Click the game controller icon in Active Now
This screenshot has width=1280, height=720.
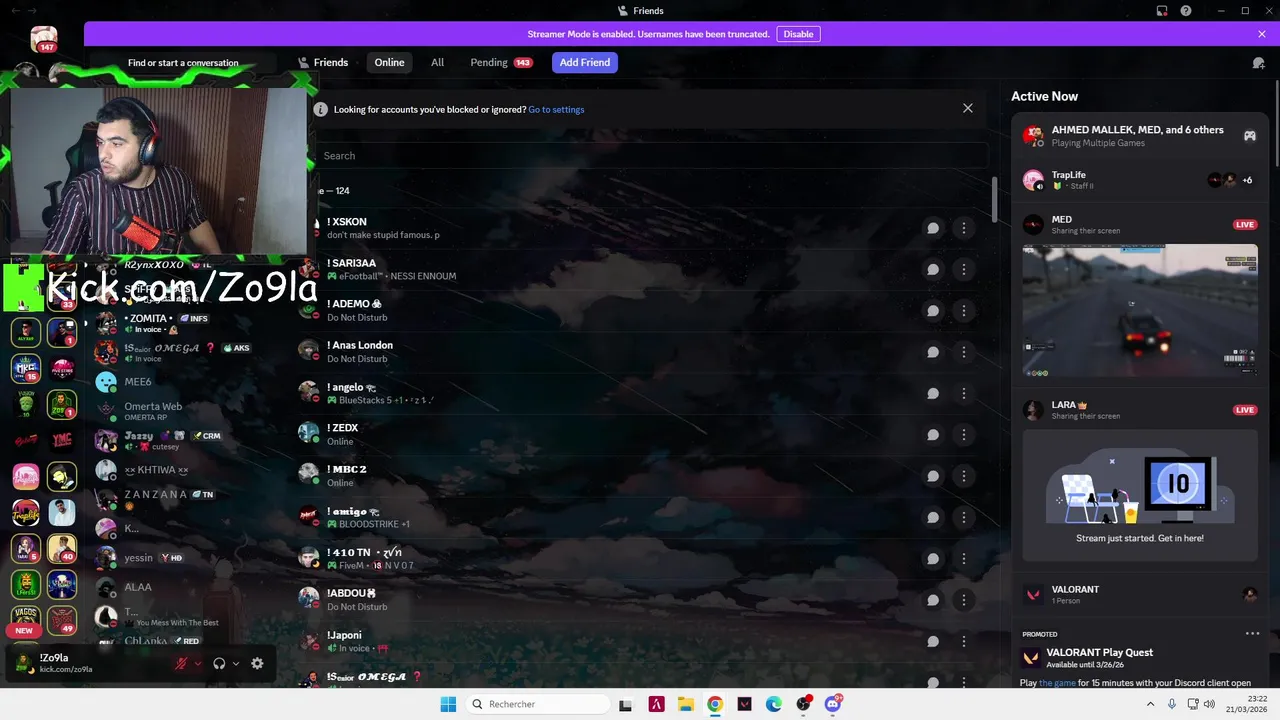[1250, 136]
